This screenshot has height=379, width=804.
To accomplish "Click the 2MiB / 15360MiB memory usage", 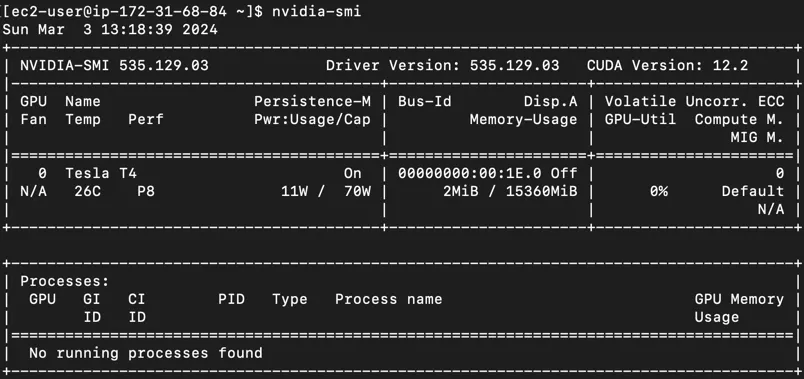I will [x=510, y=191].
